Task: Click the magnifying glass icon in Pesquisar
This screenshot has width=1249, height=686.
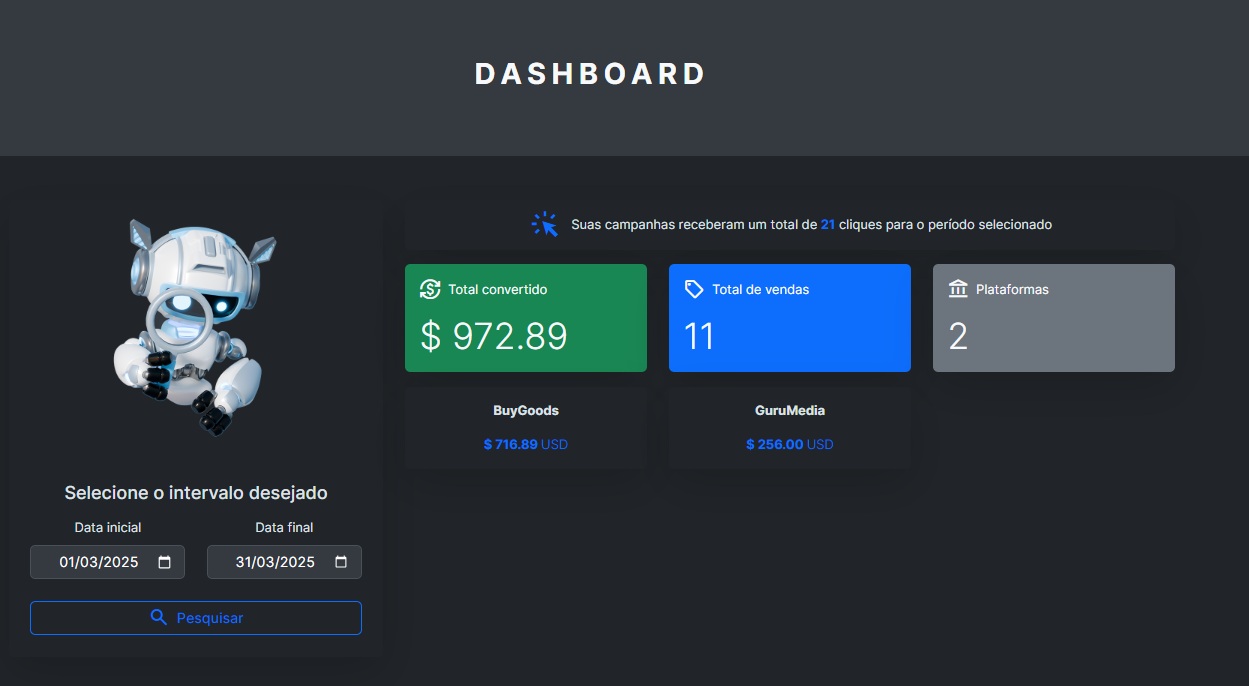Action: click(158, 618)
